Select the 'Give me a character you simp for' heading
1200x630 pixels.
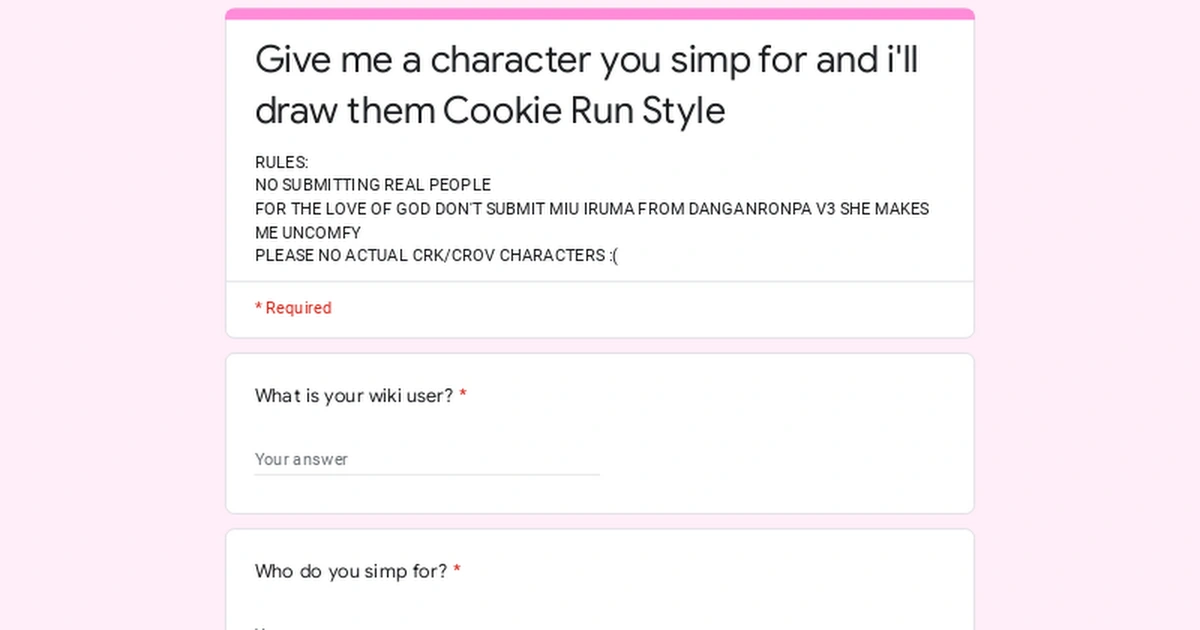tap(586, 85)
